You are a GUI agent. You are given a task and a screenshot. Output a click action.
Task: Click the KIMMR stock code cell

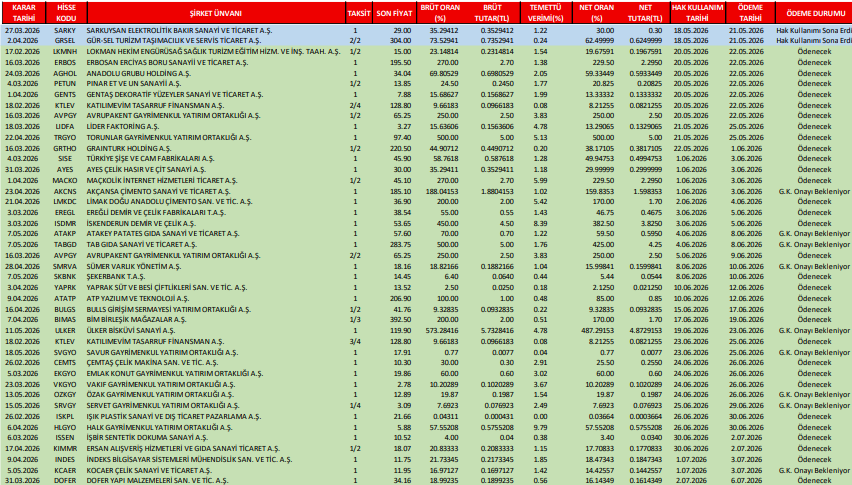[x=65, y=449]
